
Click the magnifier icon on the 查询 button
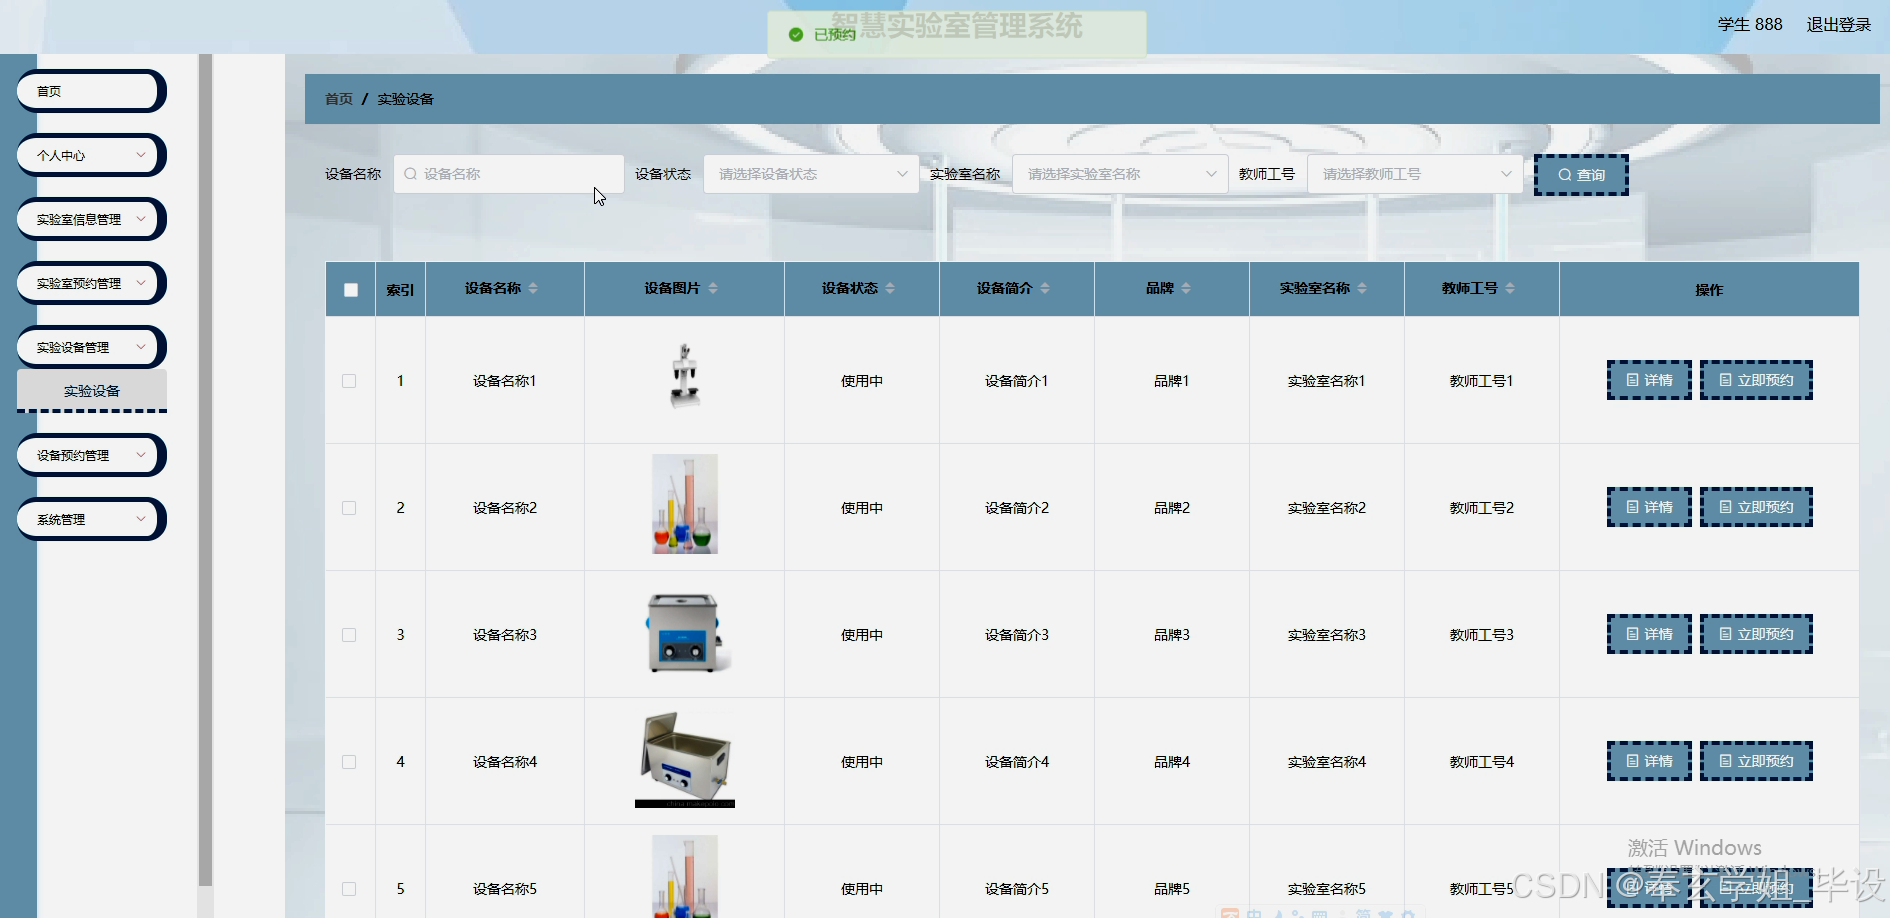1566,174
